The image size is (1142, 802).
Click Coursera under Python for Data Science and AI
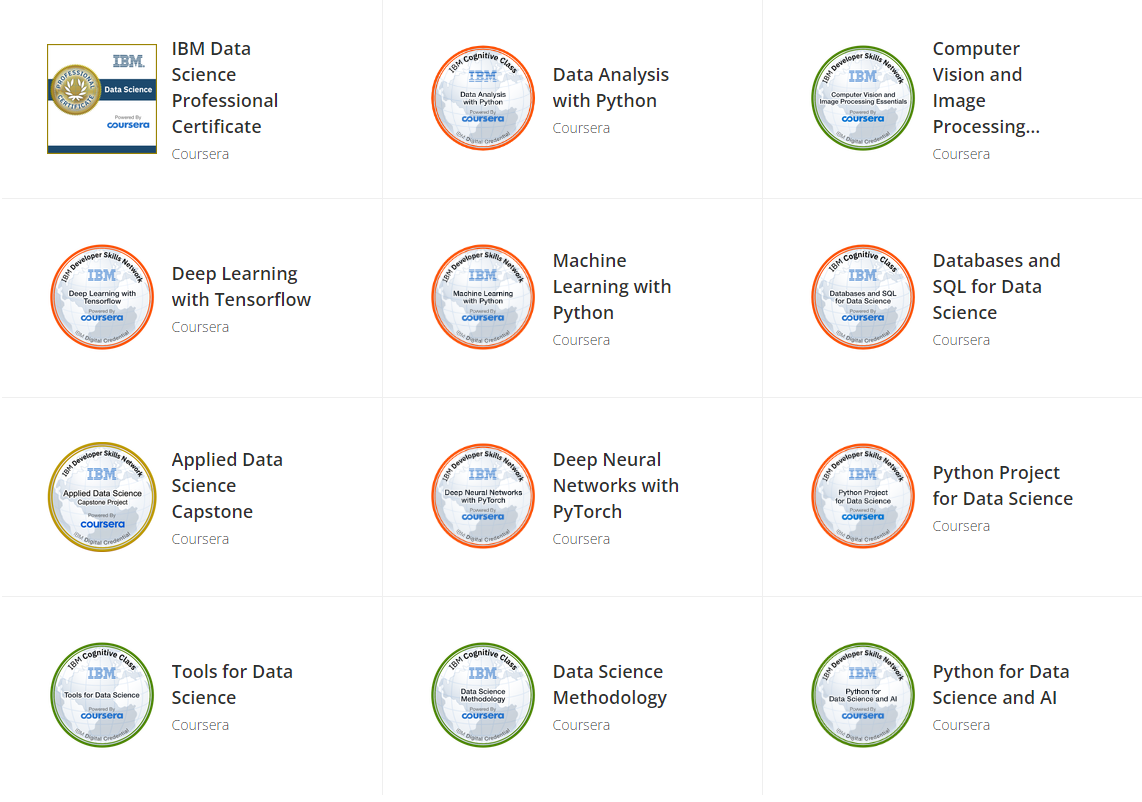pyautogui.click(x=961, y=724)
